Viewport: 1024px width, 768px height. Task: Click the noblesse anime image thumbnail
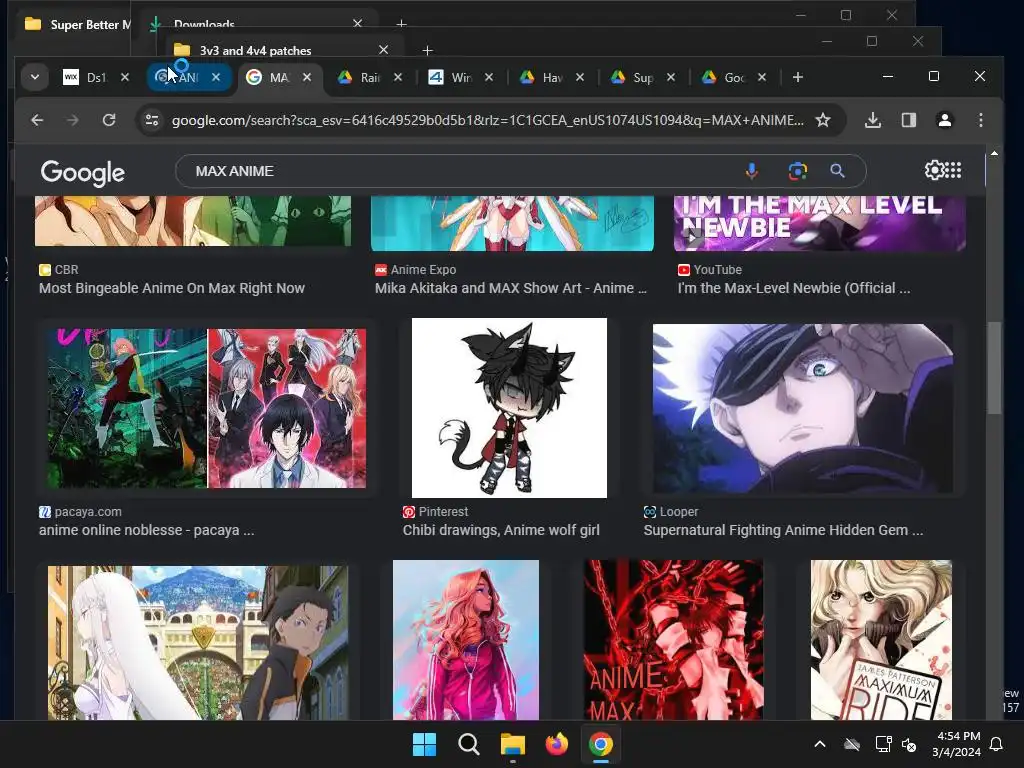pyautogui.click(x=206, y=408)
